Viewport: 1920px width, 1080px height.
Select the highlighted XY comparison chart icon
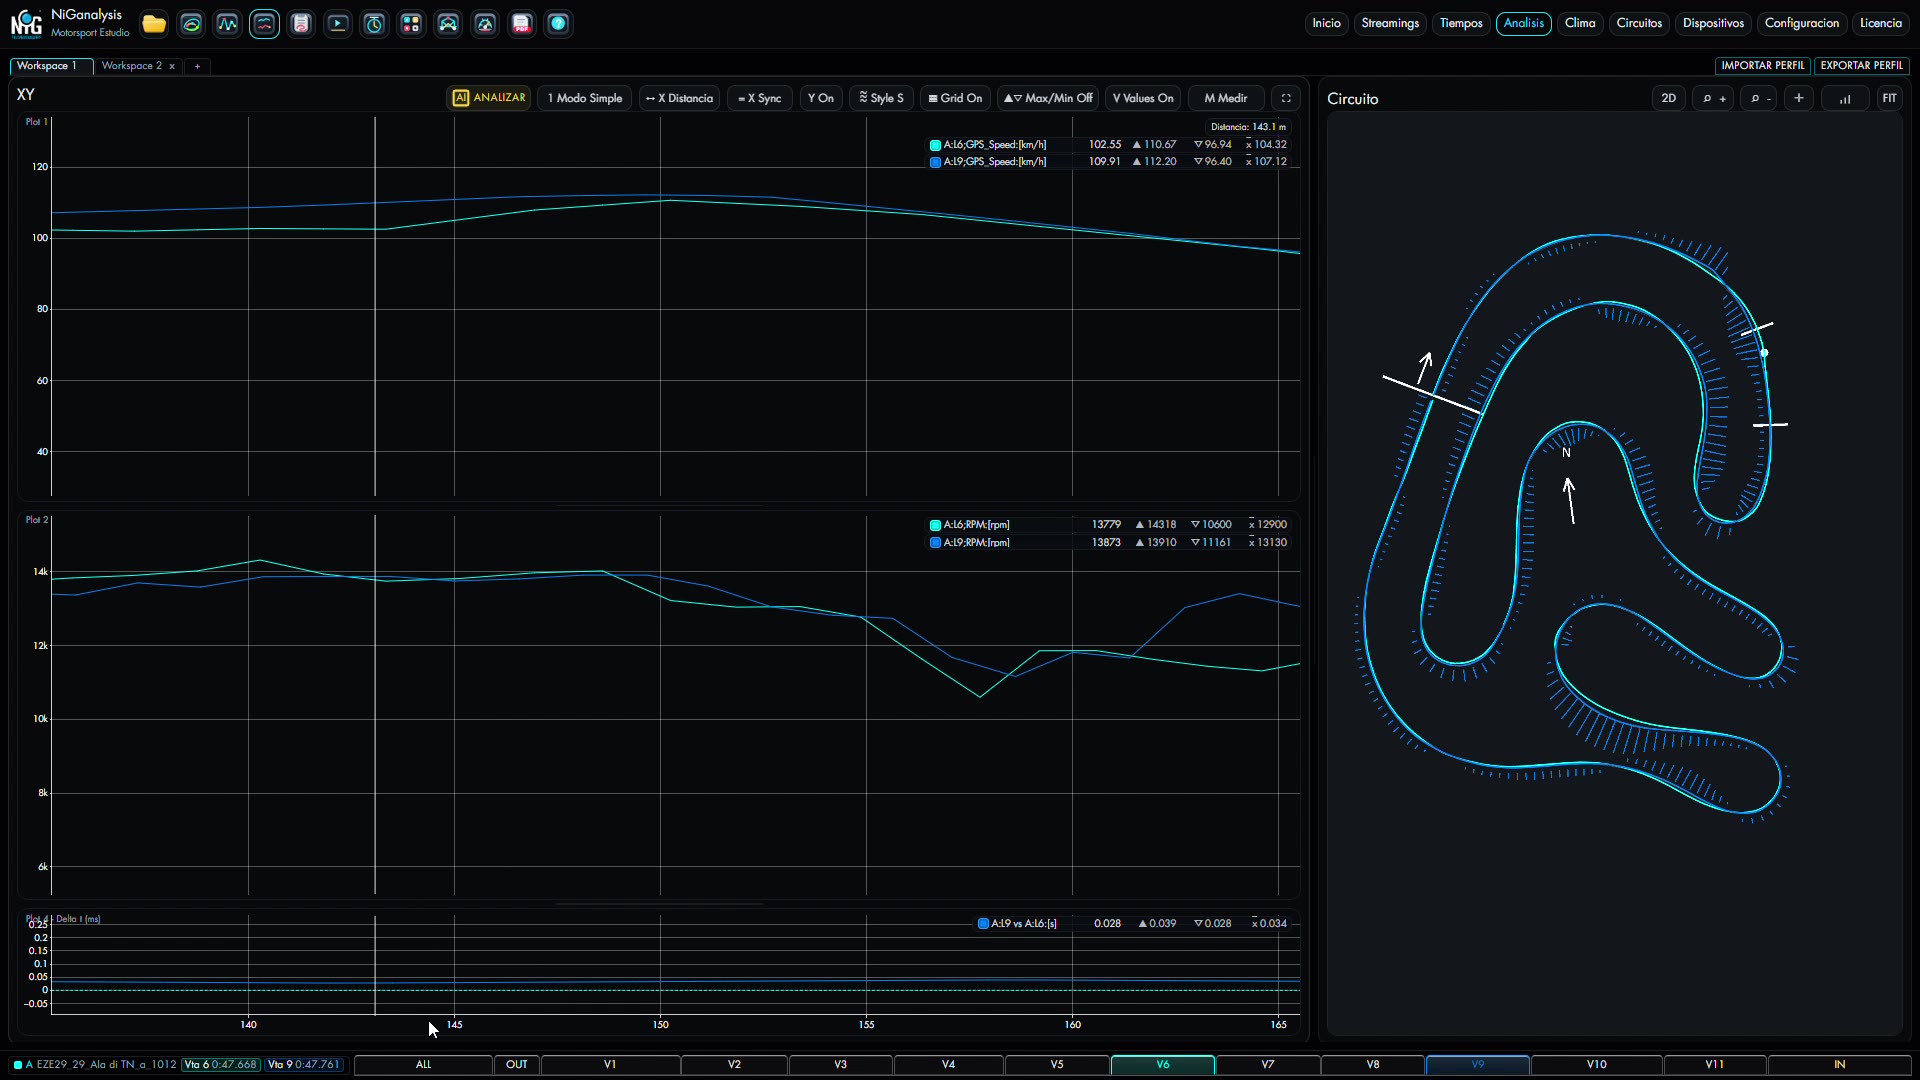coord(264,24)
